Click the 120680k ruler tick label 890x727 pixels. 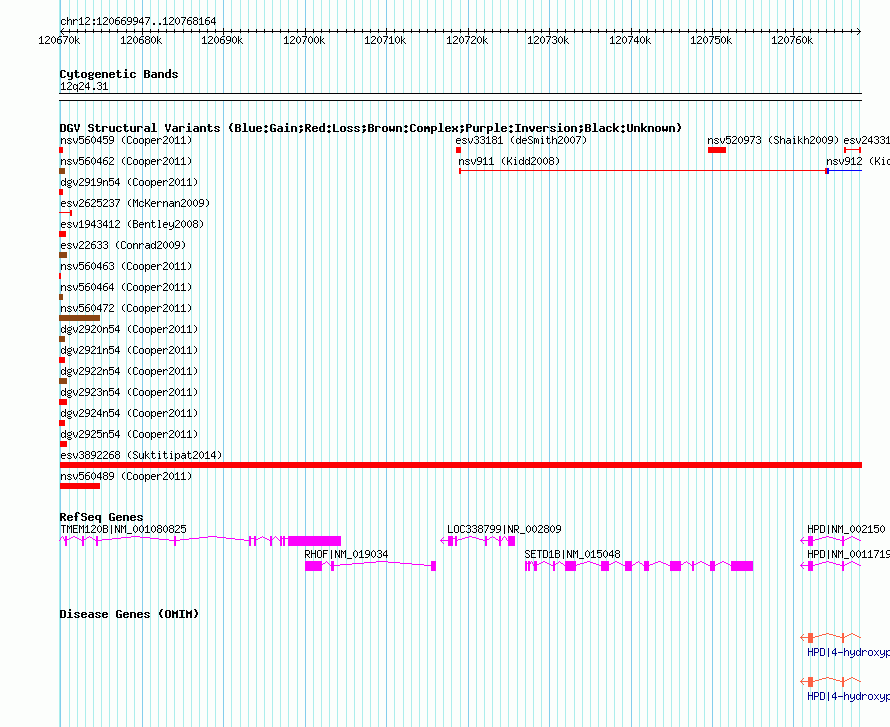coord(141,40)
